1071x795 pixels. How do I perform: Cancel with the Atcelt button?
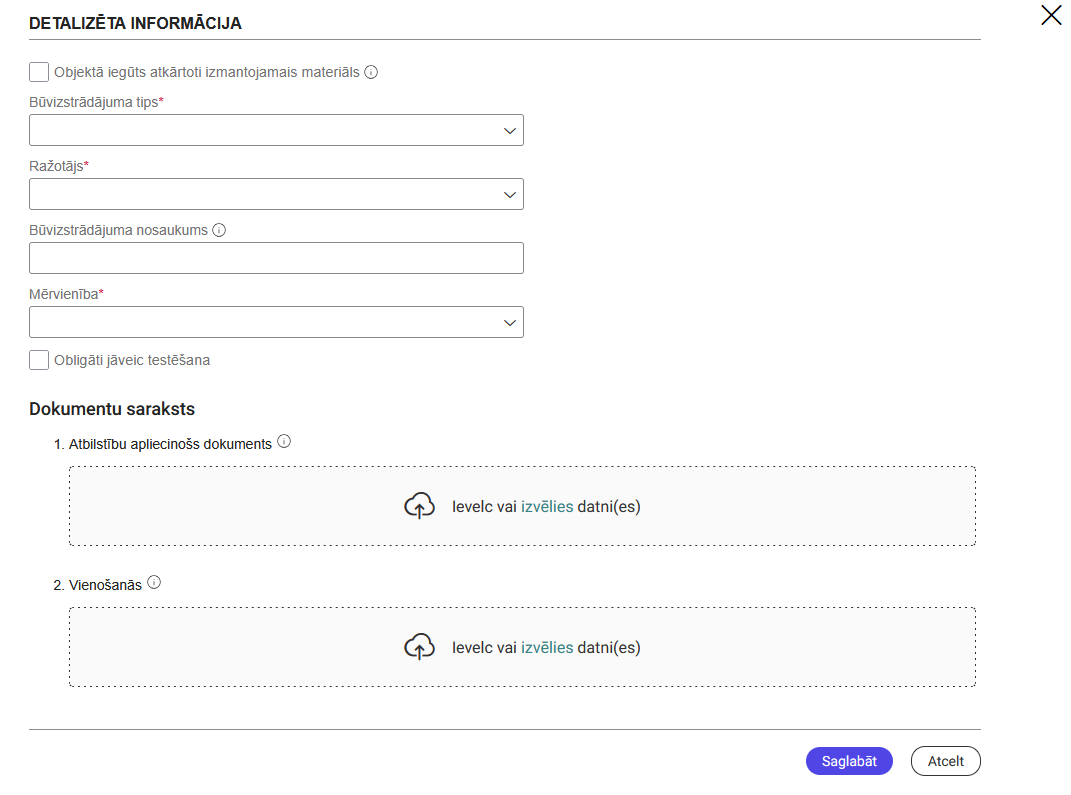click(x=945, y=761)
